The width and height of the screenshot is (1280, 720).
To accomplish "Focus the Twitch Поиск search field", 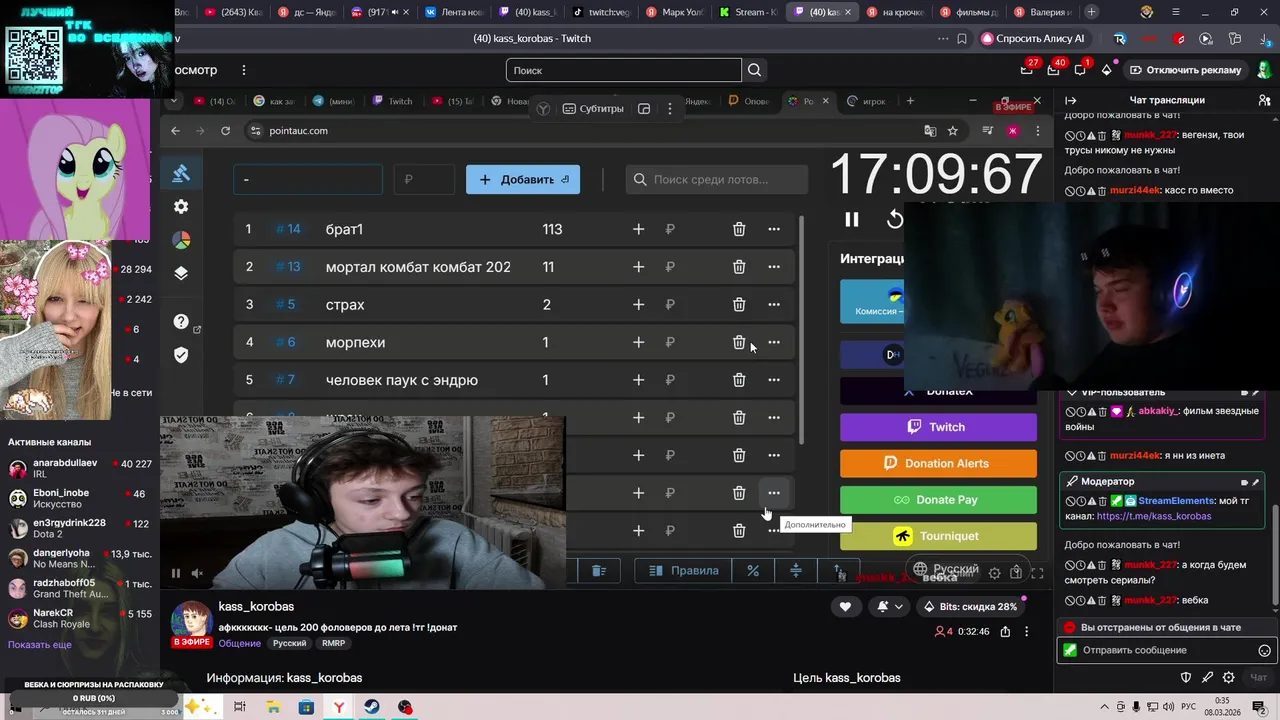I will [624, 70].
